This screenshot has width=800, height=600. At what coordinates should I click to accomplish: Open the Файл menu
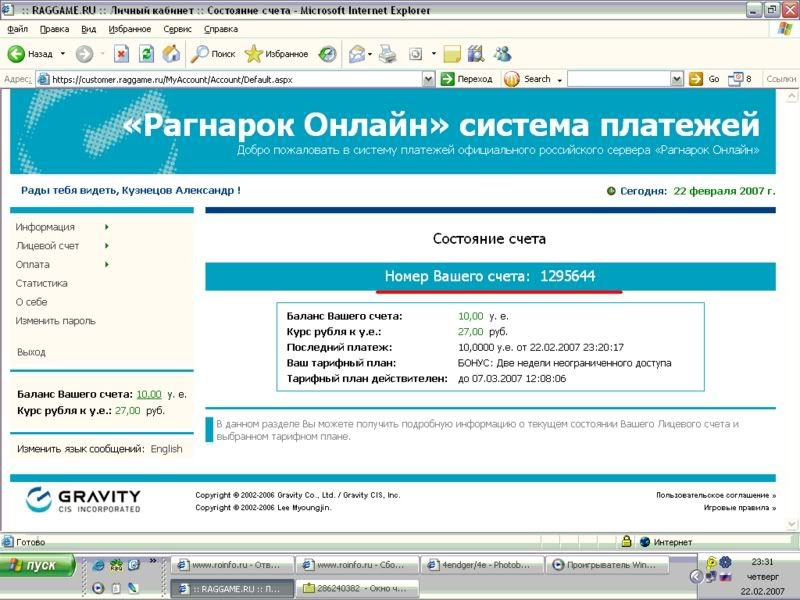pos(17,29)
